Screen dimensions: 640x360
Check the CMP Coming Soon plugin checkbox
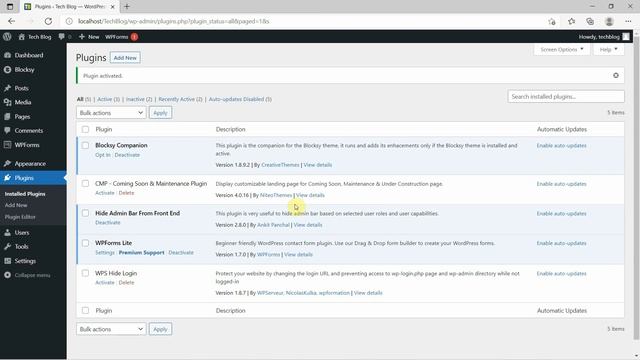tap(85, 184)
